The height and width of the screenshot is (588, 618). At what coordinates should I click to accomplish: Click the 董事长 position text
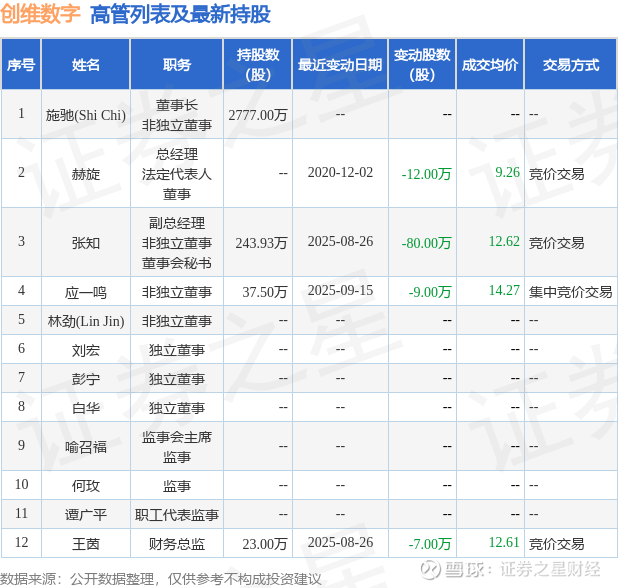coord(177,105)
